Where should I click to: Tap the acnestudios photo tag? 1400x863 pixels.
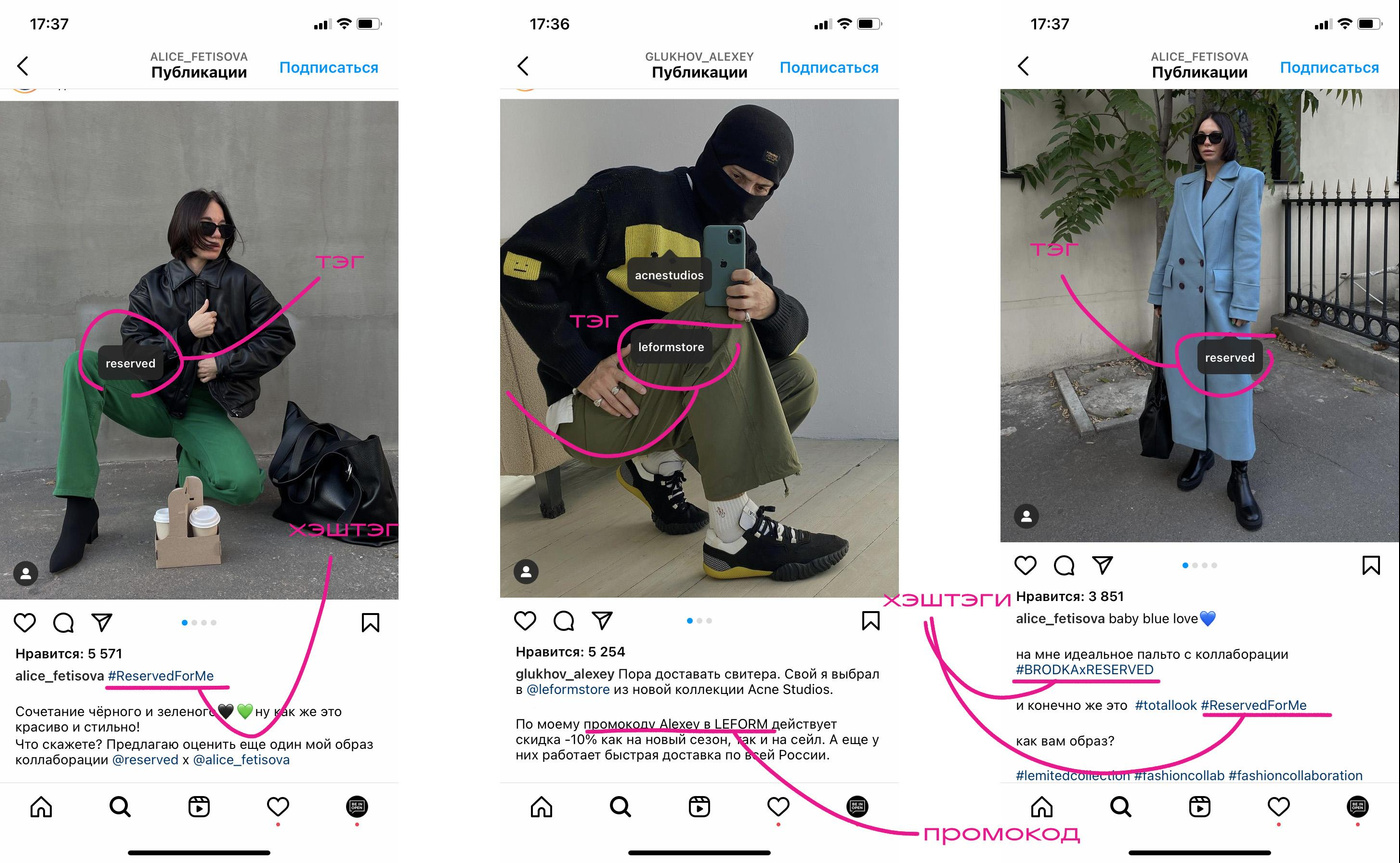pos(669,275)
